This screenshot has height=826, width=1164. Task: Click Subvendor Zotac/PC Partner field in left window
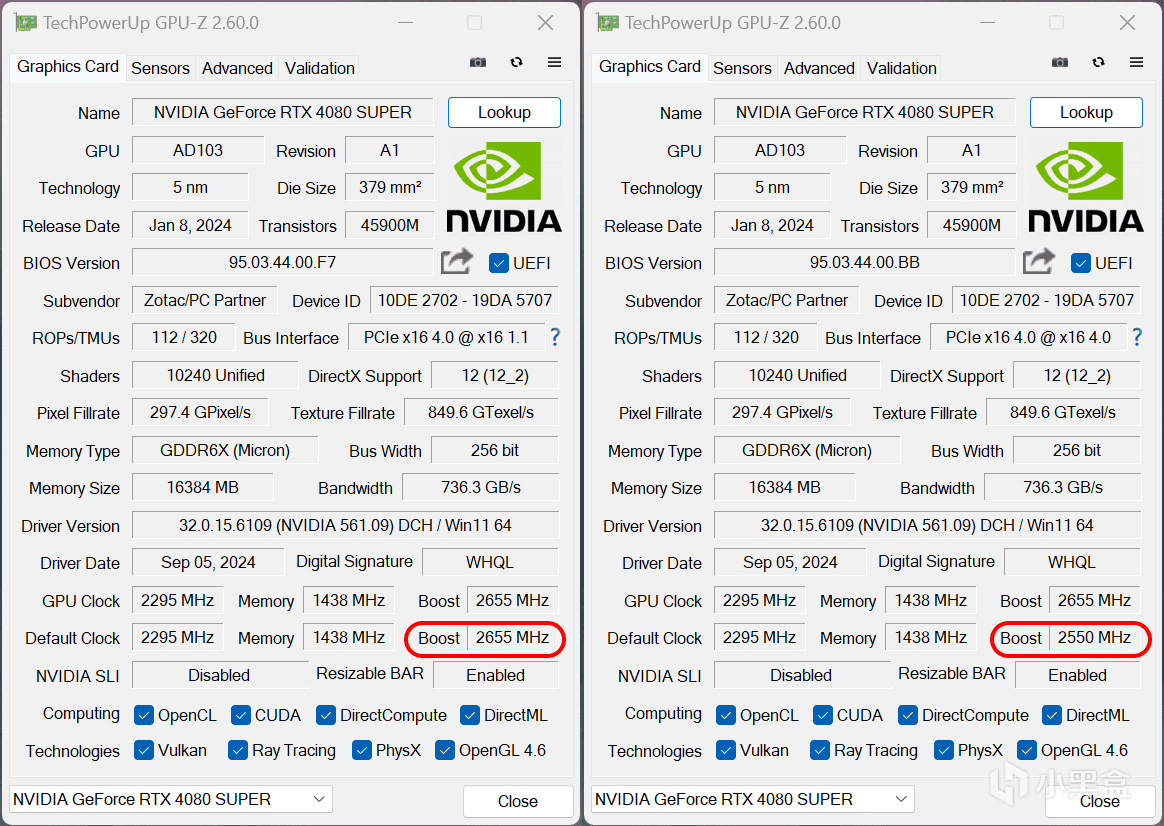205,300
